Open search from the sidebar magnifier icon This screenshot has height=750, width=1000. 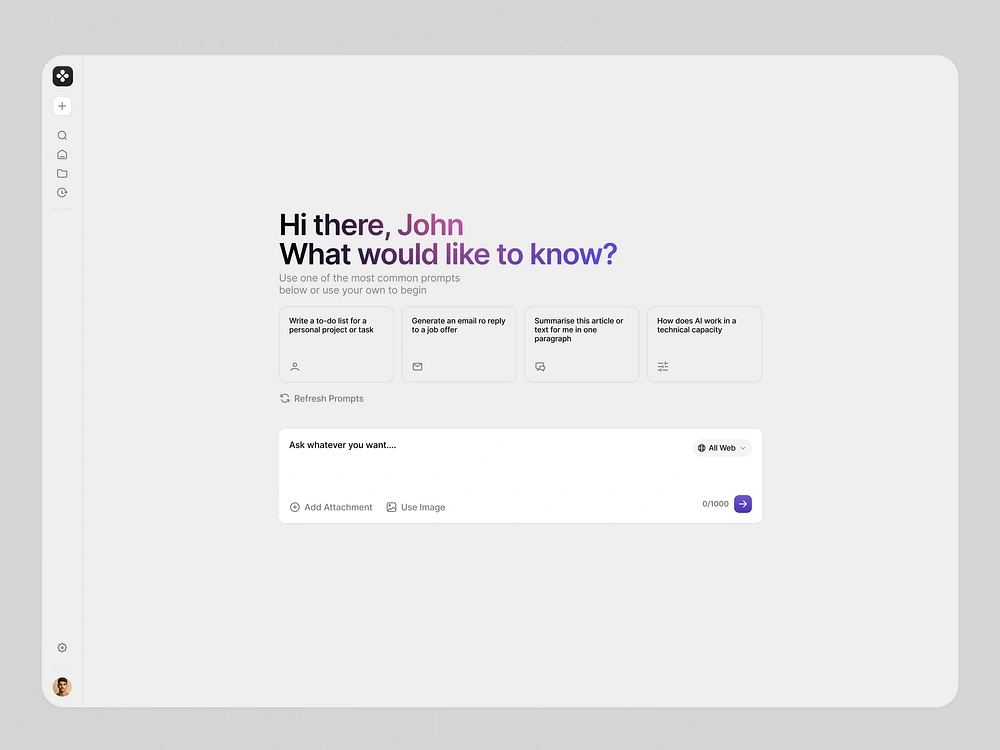click(62, 135)
